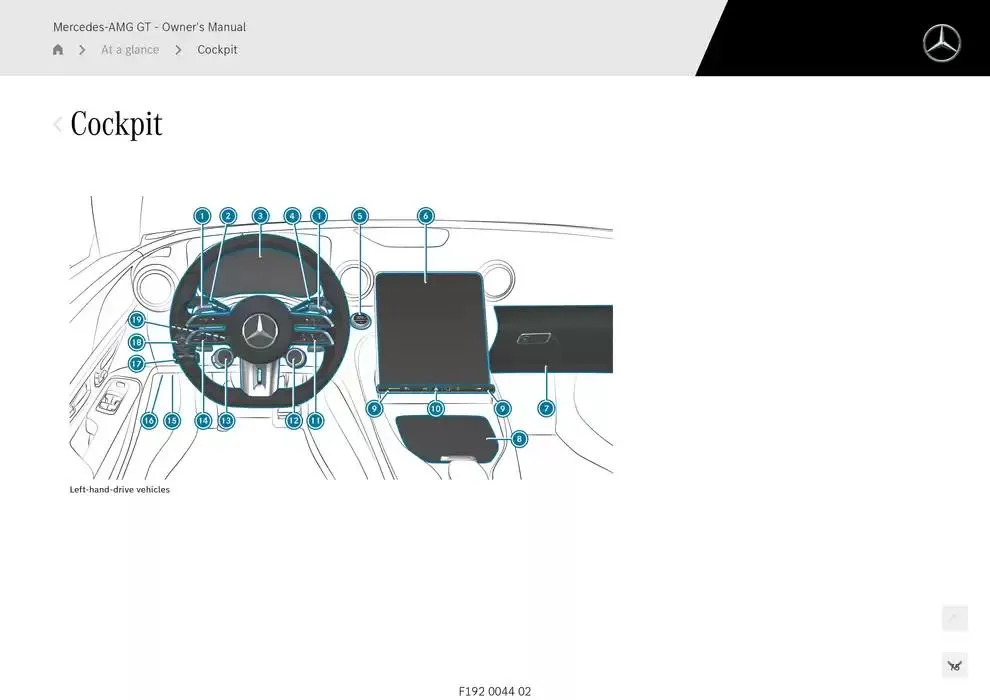Select callout number 2 in the diagram
The height and width of the screenshot is (700, 990).
(228, 216)
